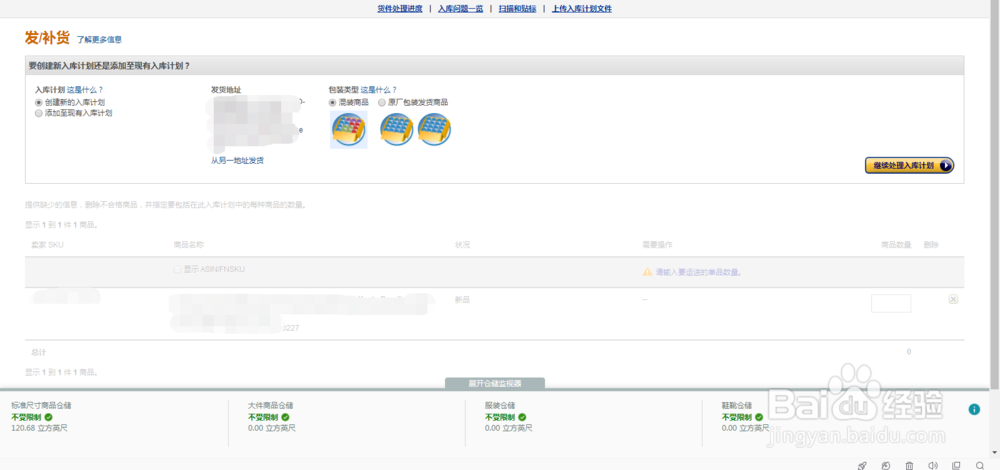Click the rocket icon in bottom bar
Screen dimensions: 1000x470
coord(862,466)
